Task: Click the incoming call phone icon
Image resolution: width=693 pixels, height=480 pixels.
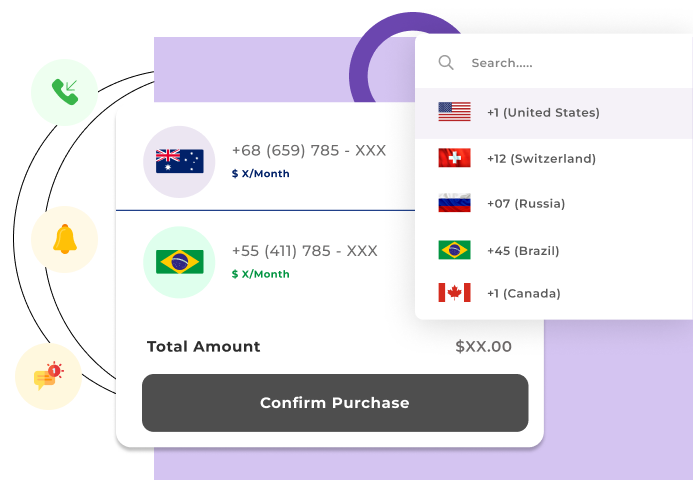Action: click(x=64, y=92)
